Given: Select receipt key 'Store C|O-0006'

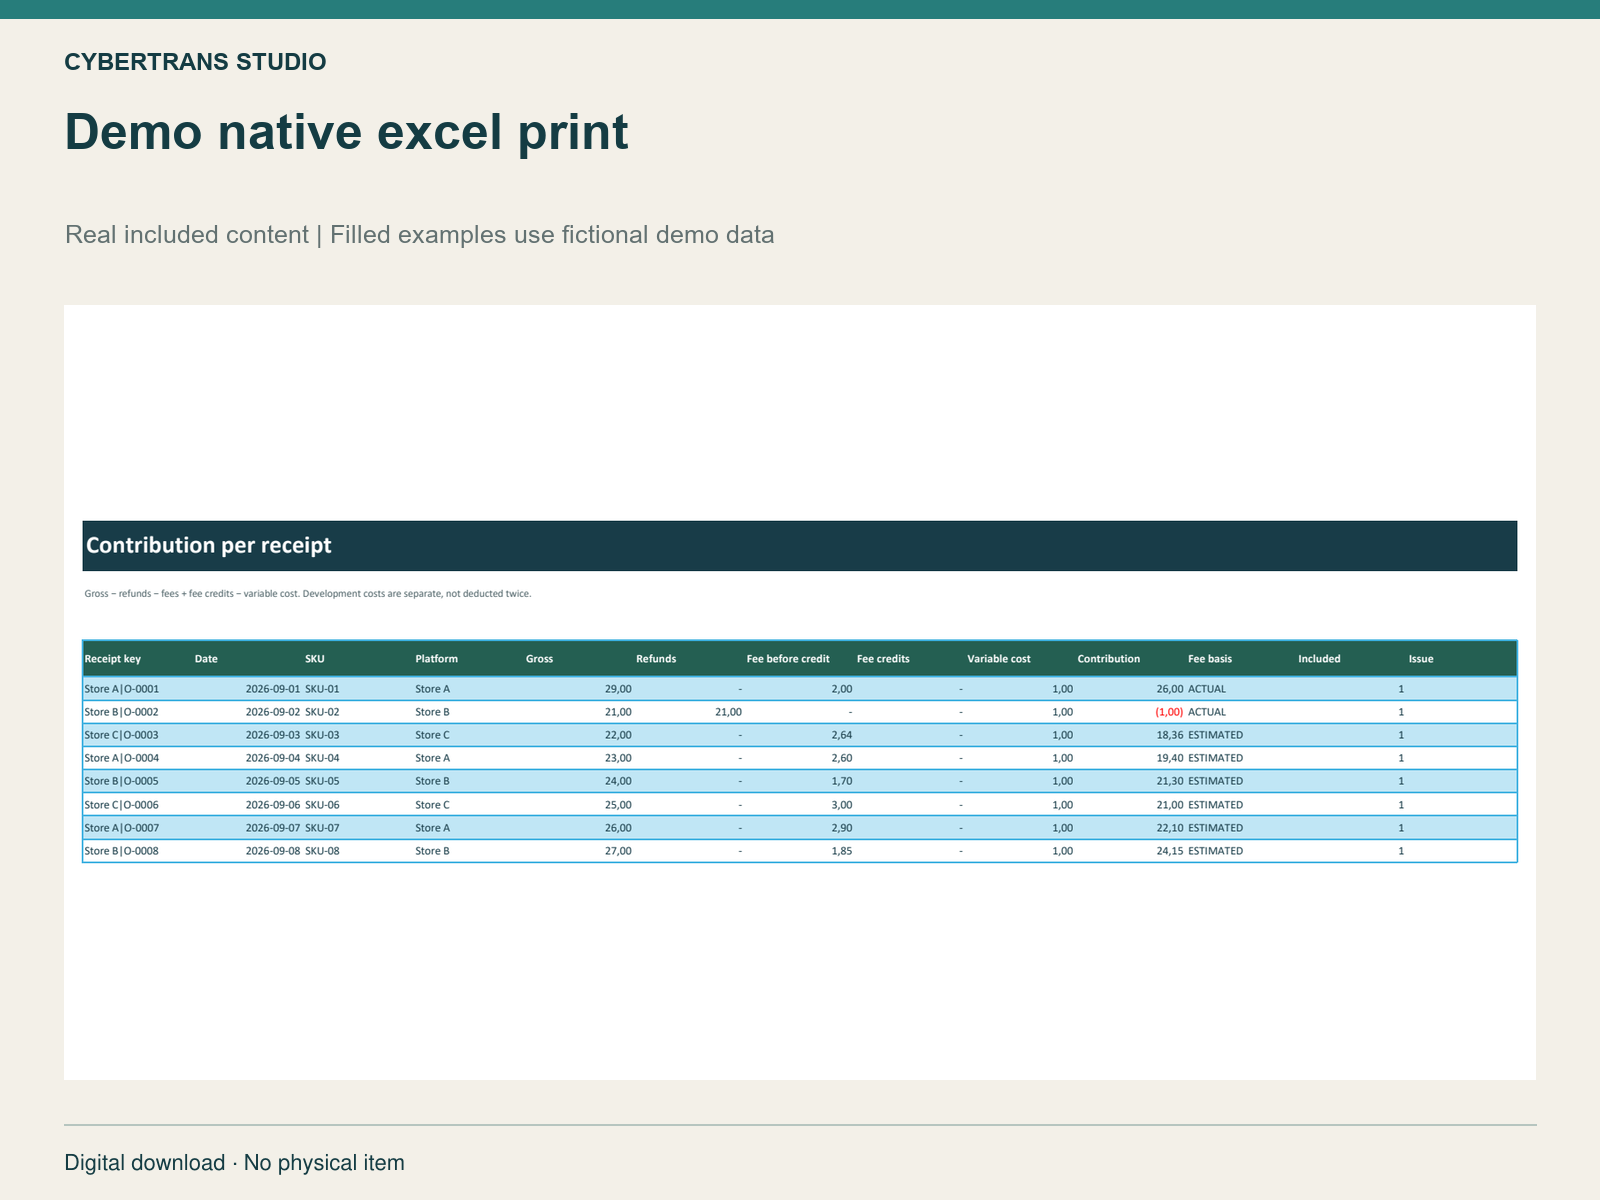Looking at the screenshot, I should pos(122,805).
